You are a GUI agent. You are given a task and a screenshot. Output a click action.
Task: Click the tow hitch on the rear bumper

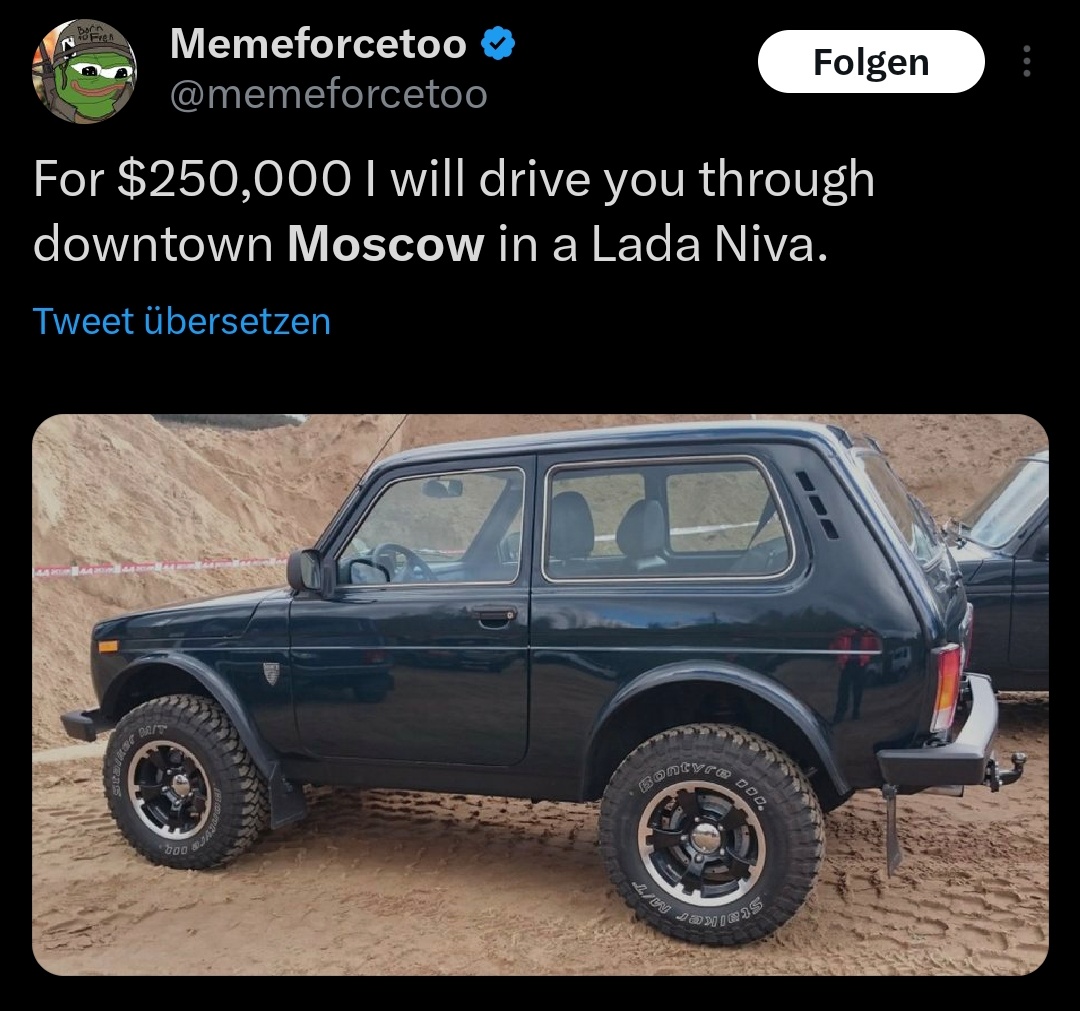coord(1007,770)
